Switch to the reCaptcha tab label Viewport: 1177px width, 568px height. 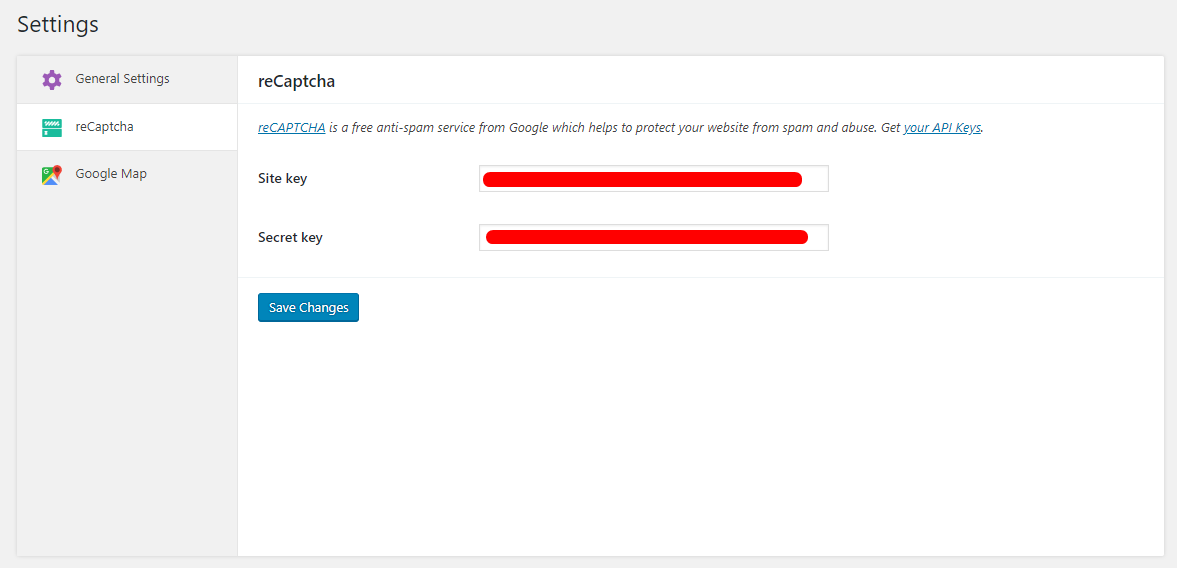click(104, 127)
